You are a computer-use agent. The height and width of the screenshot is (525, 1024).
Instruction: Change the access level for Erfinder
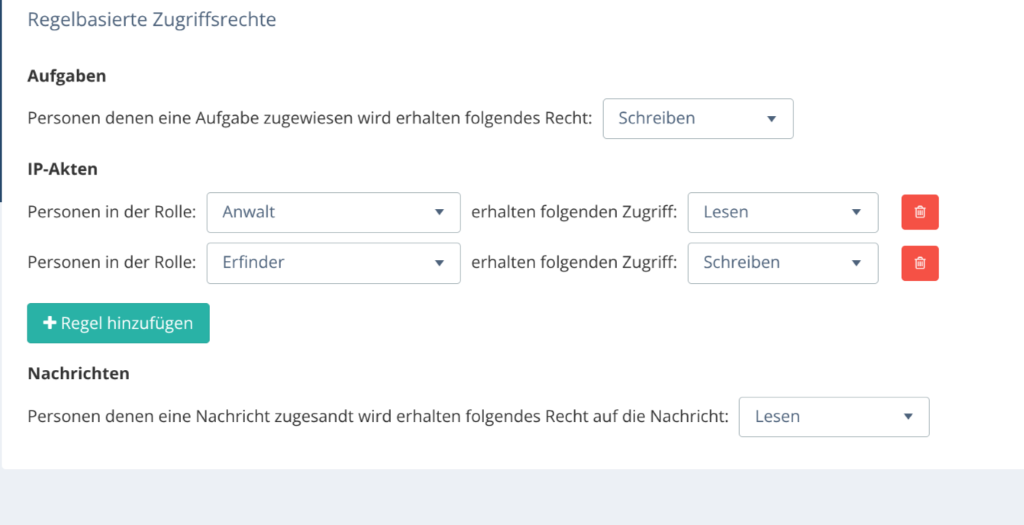click(782, 263)
